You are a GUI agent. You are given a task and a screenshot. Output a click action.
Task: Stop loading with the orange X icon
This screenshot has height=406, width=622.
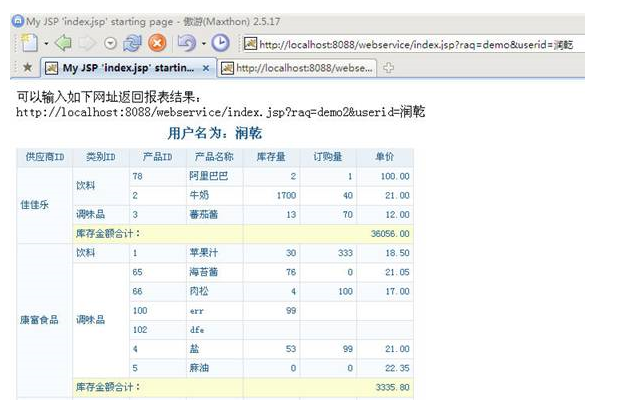157,43
